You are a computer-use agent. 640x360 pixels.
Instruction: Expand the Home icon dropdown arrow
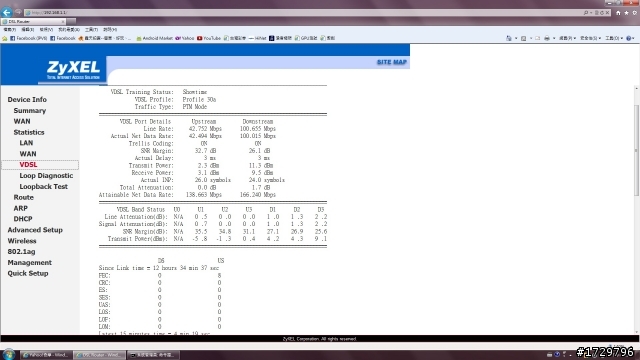click(516, 38)
